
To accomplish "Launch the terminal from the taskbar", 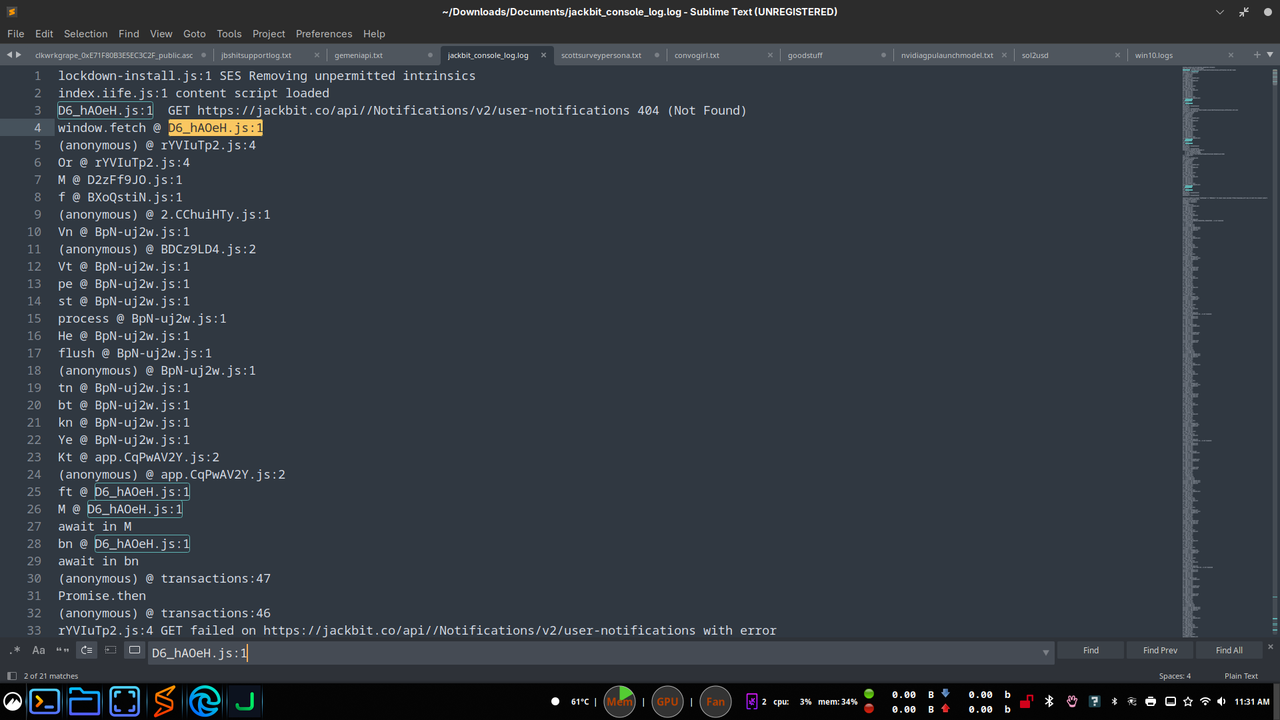I will tap(46, 702).
